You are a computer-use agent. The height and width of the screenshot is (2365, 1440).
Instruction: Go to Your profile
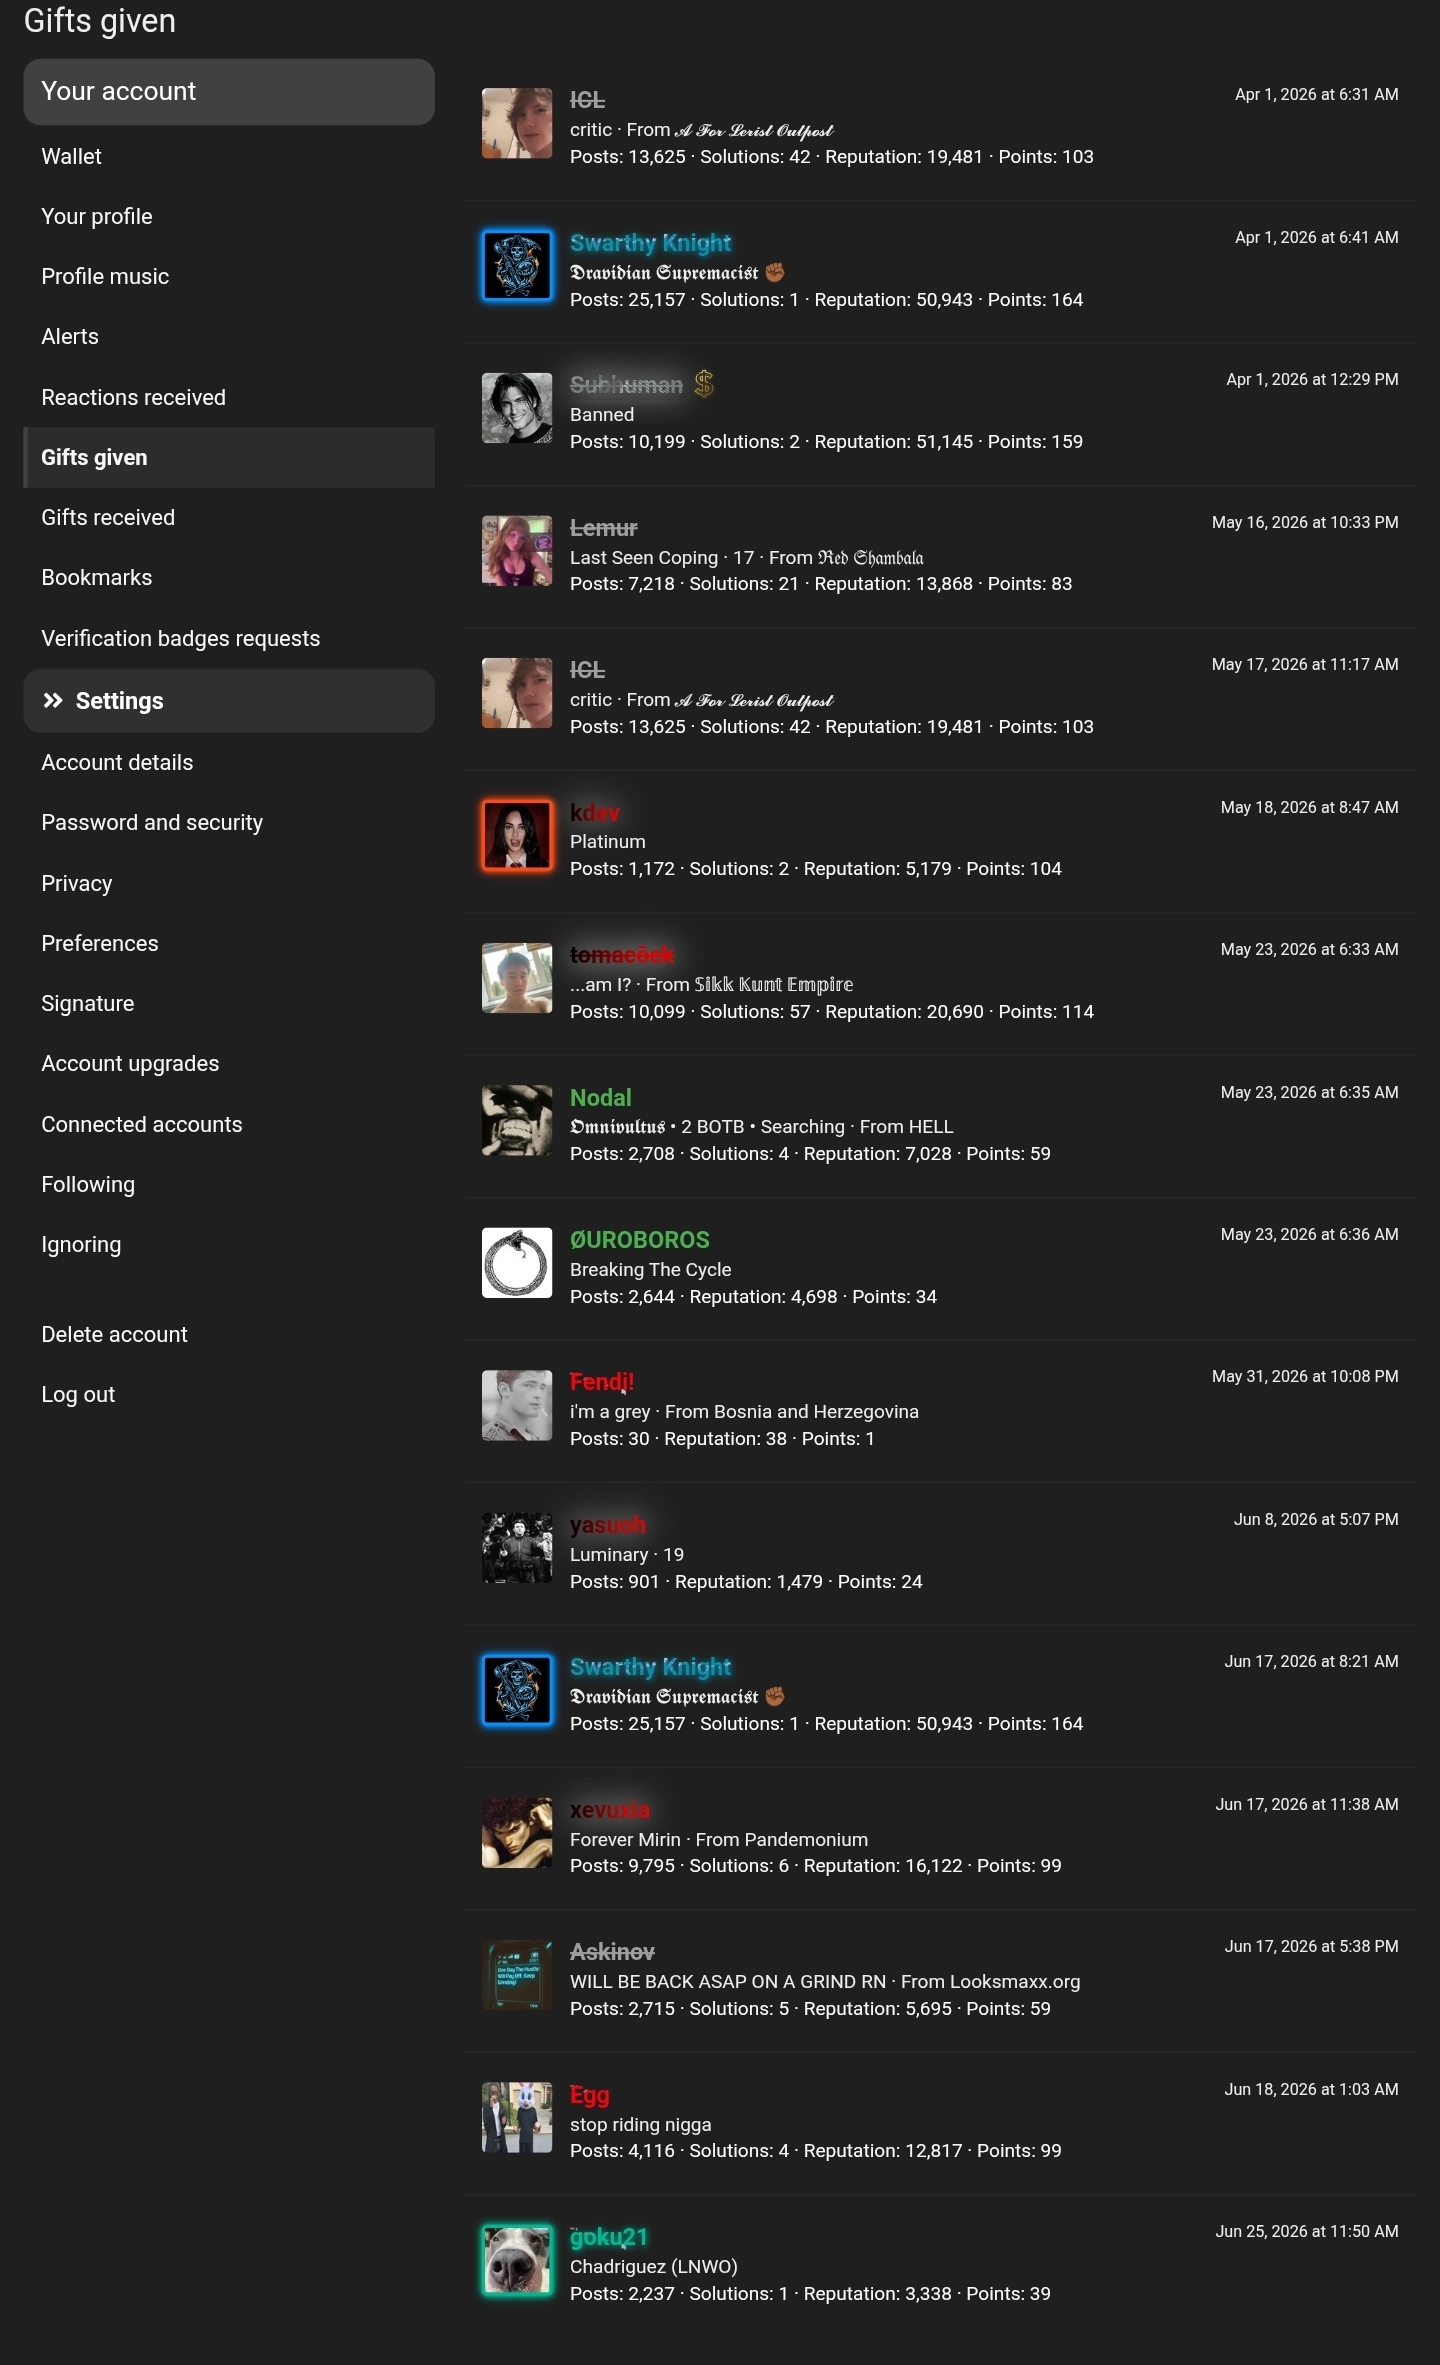[x=229, y=217]
